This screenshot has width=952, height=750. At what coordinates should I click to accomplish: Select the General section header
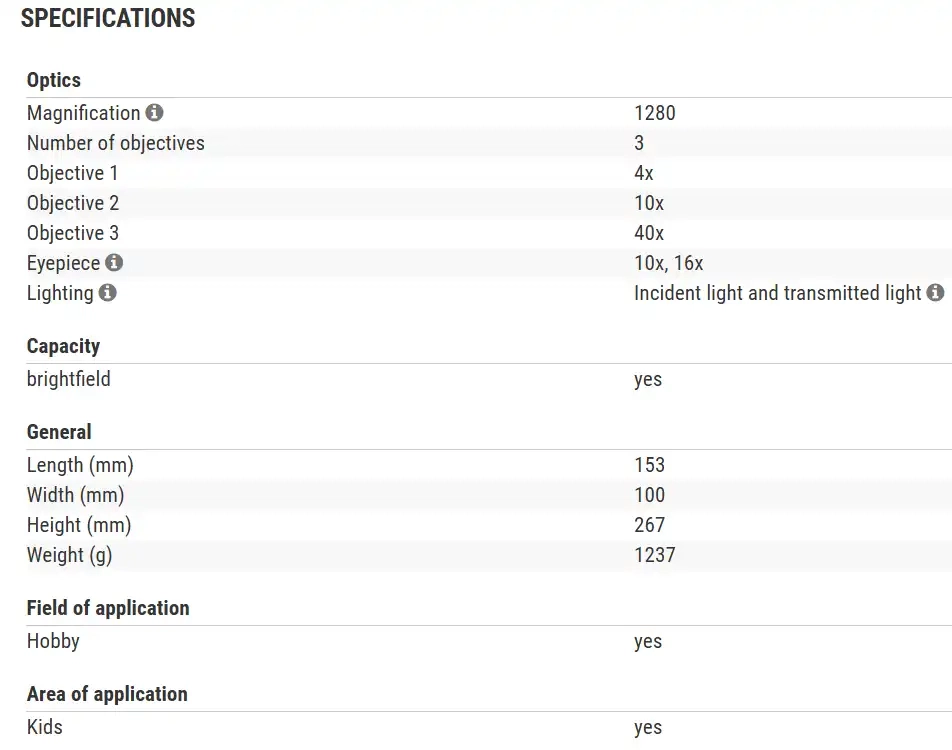pyautogui.click(x=59, y=432)
